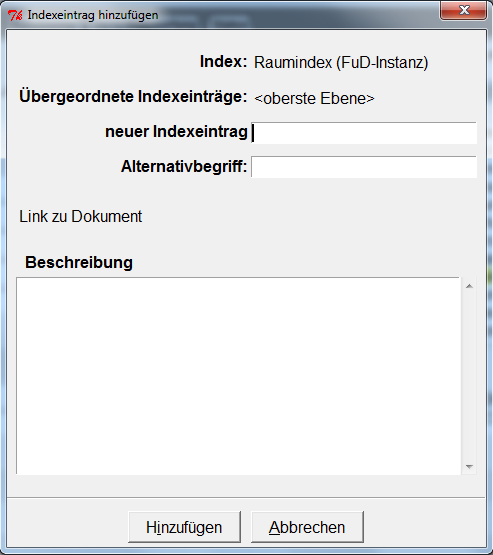Close the Indexeintrag hinzufügen dialog
This screenshot has height=555, width=493.
point(464,10)
